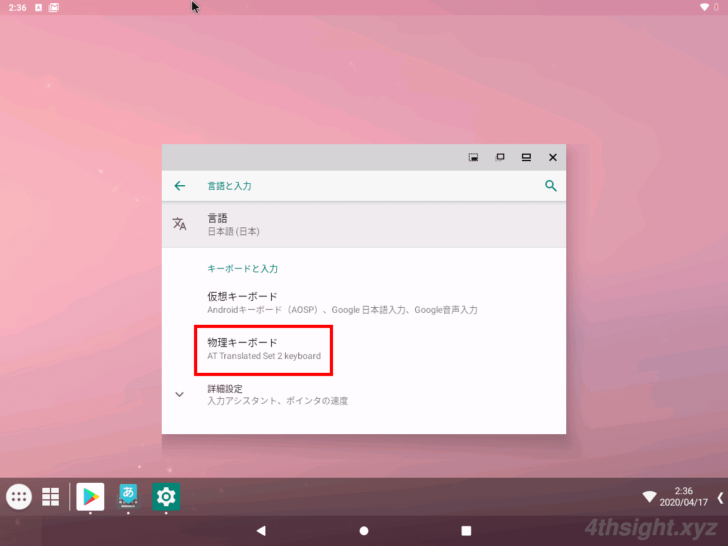Click the picture-in-picture window button in title bar
728x546 pixels.
click(x=473, y=157)
